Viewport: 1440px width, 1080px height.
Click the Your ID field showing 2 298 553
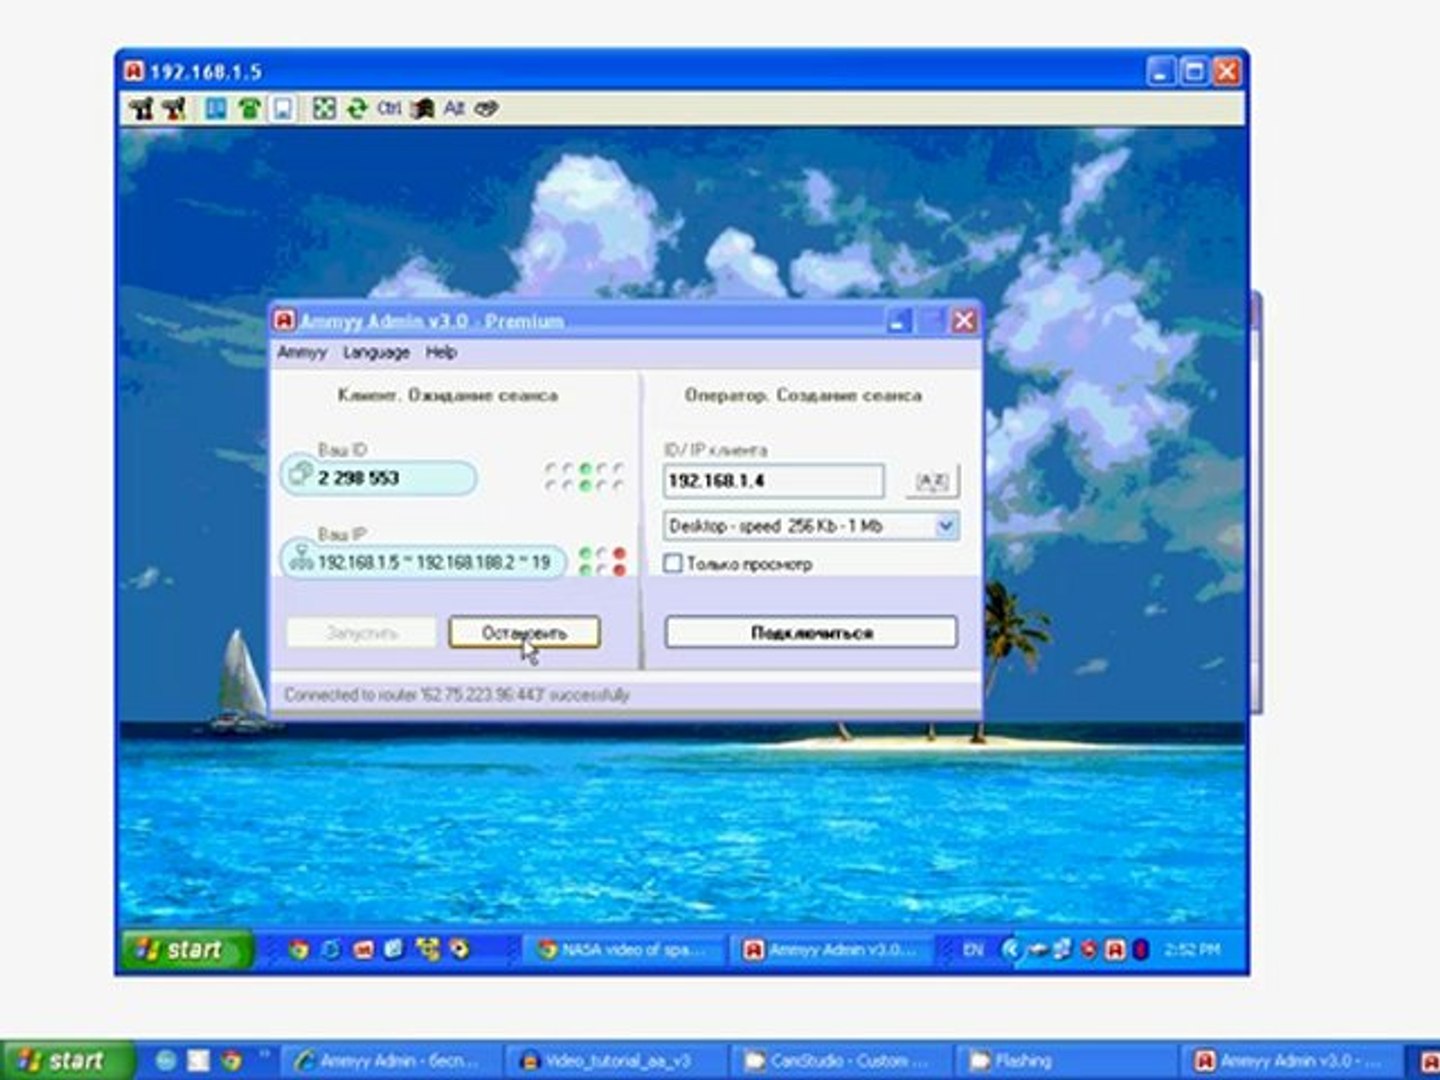[x=379, y=477]
